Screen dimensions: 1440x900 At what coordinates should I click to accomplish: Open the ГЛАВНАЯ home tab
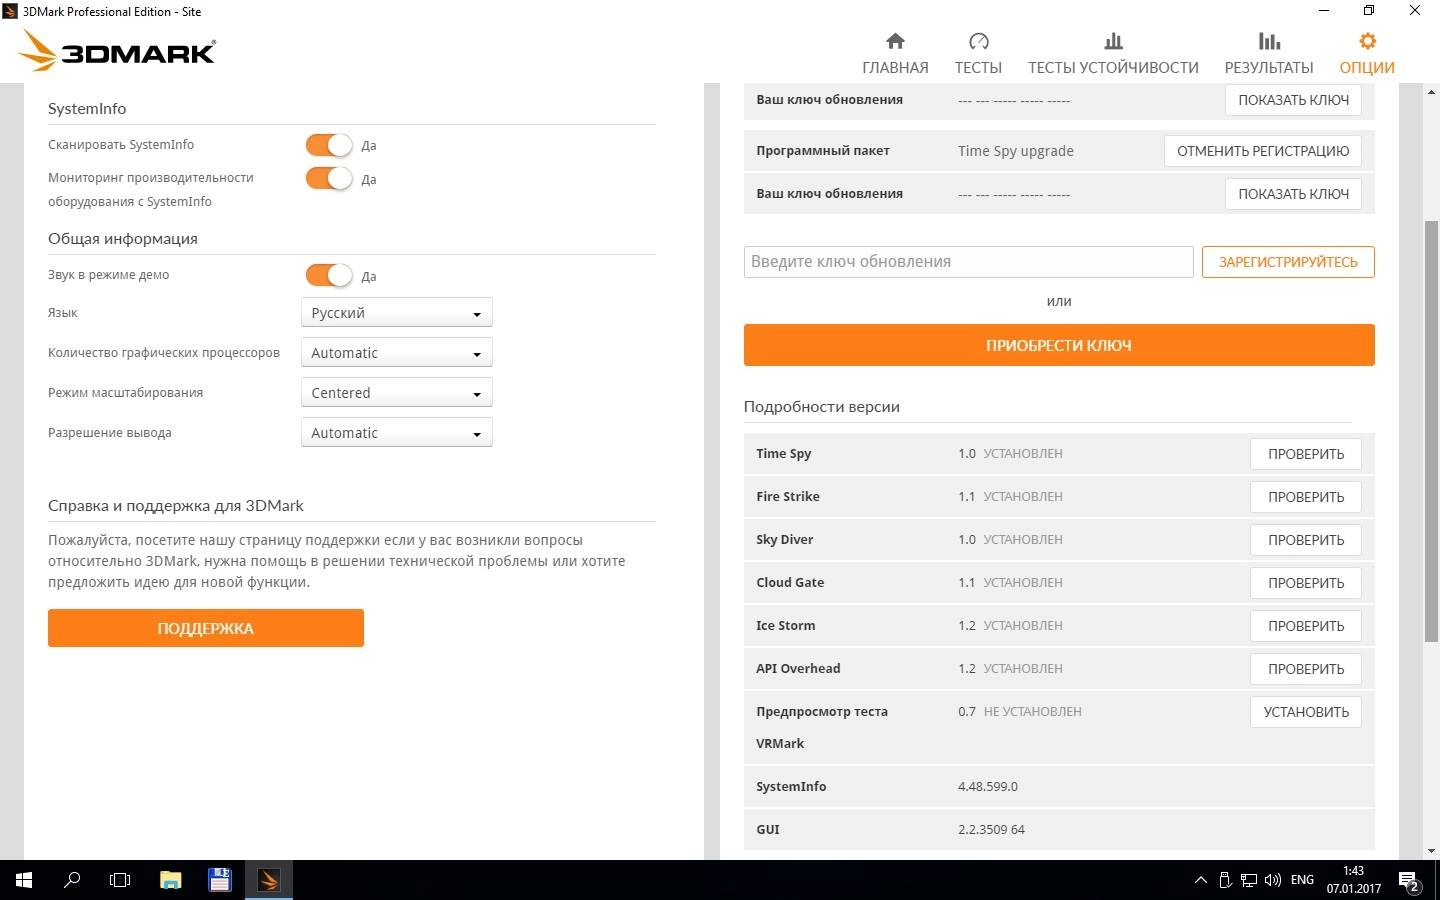[x=895, y=53]
